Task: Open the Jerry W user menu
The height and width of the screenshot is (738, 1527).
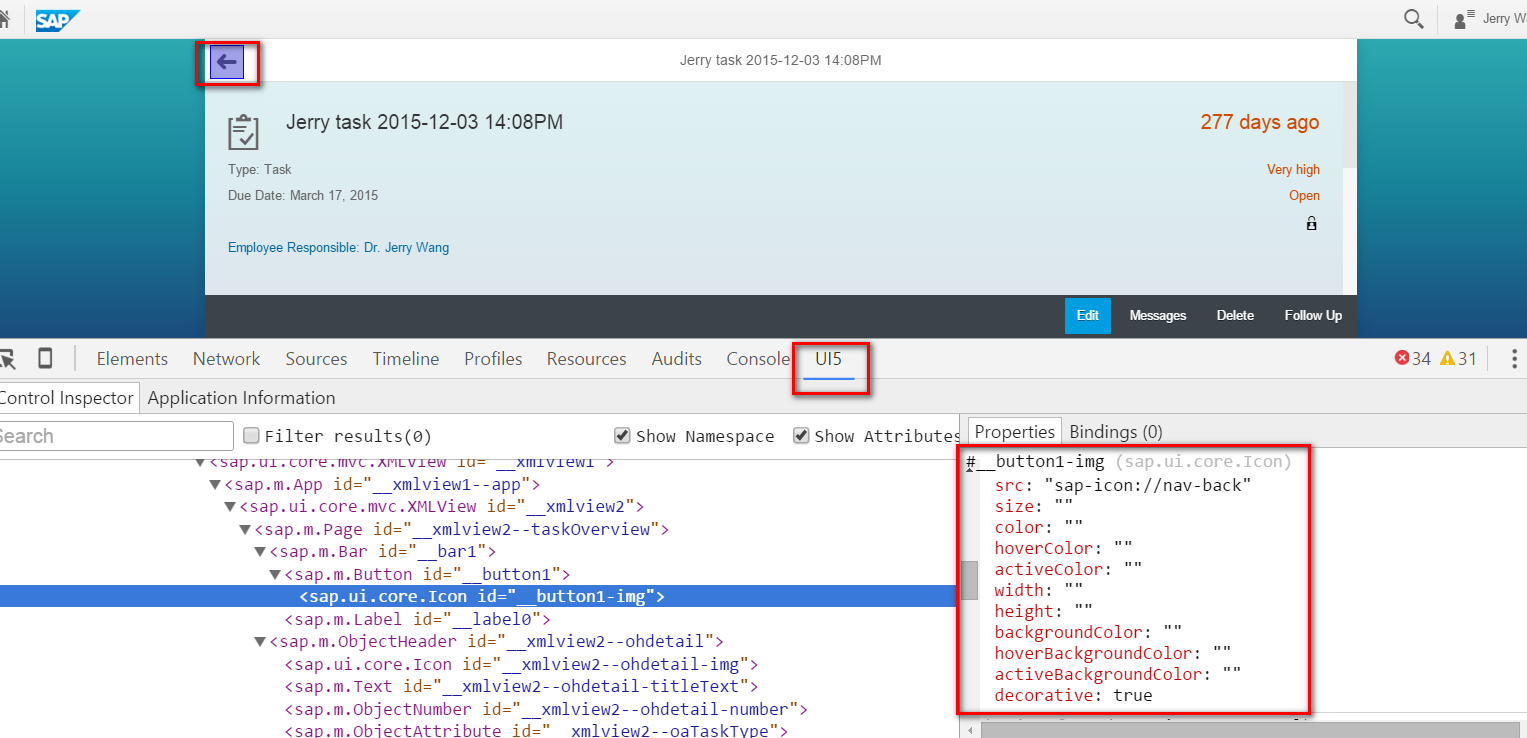Action: [1491, 19]
